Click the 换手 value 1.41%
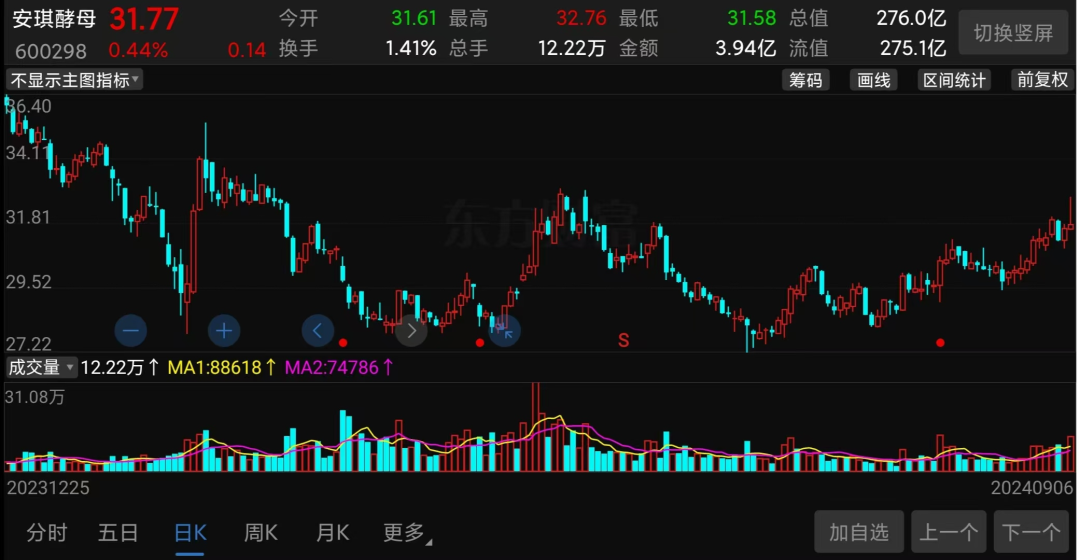This screenshot has width=1080, height=560. point(411,48)
